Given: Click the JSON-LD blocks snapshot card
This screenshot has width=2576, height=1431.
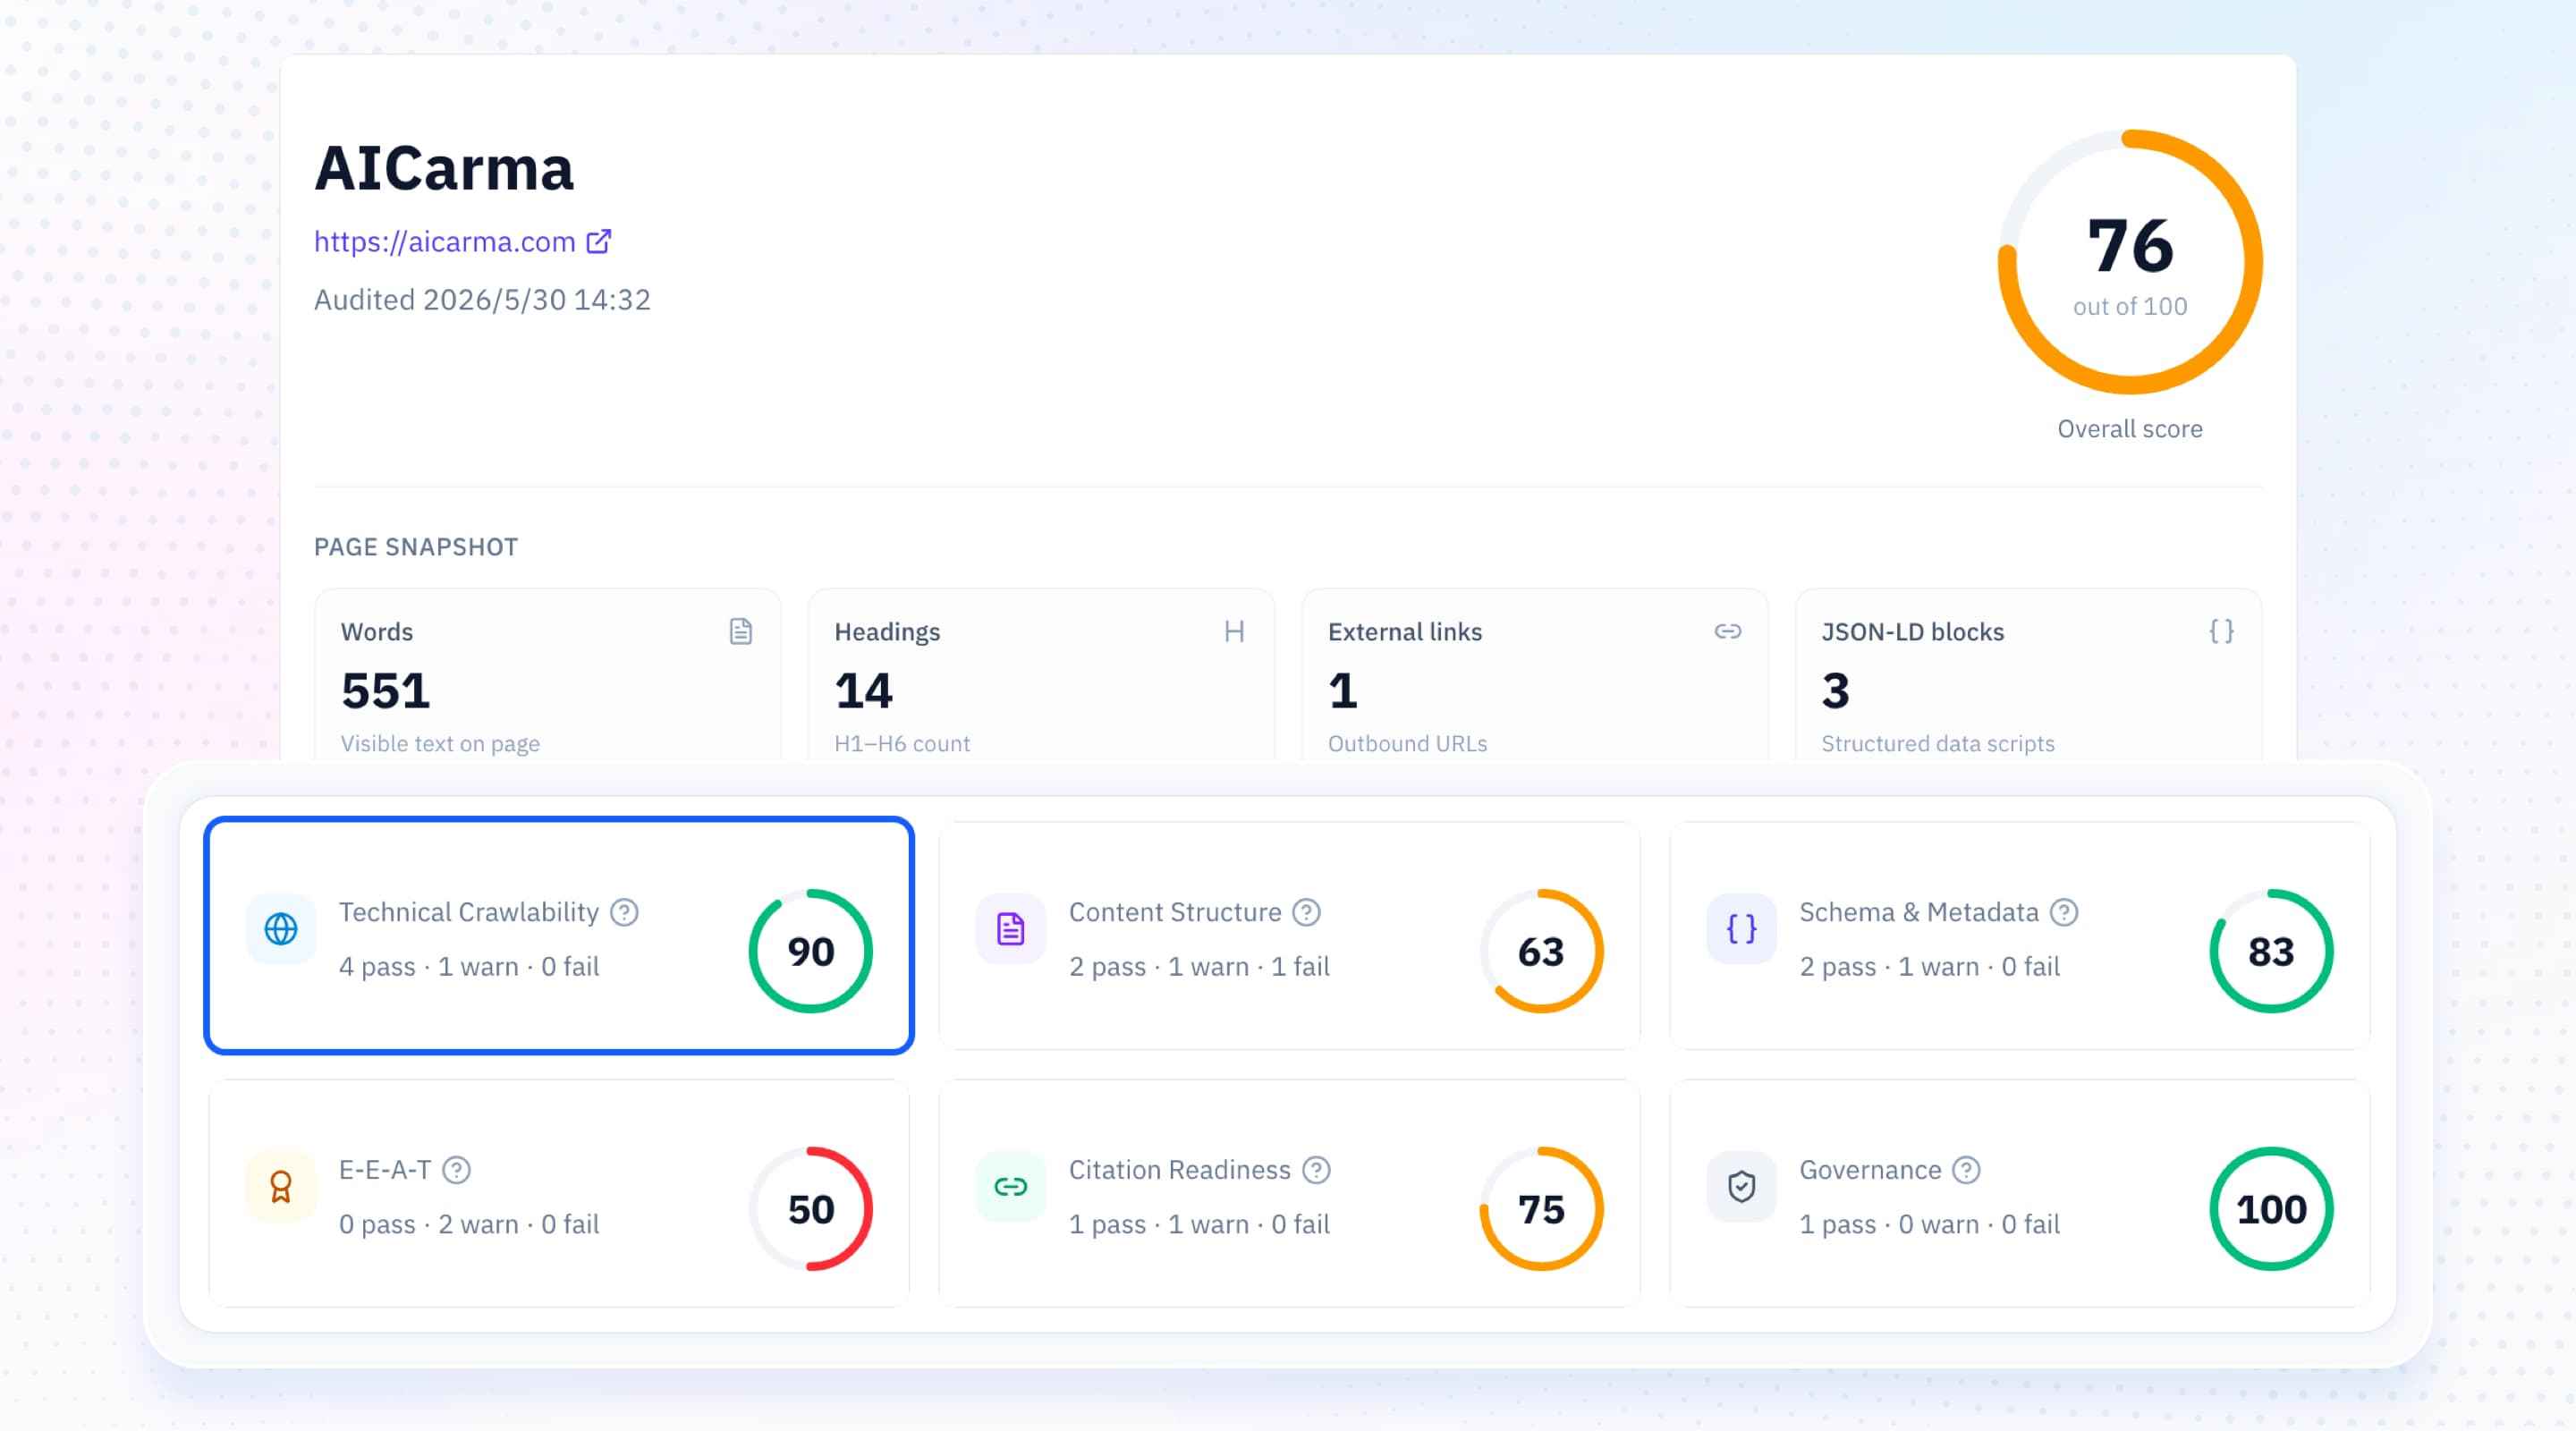Looking at the screenshot, I should point(2028,677).
